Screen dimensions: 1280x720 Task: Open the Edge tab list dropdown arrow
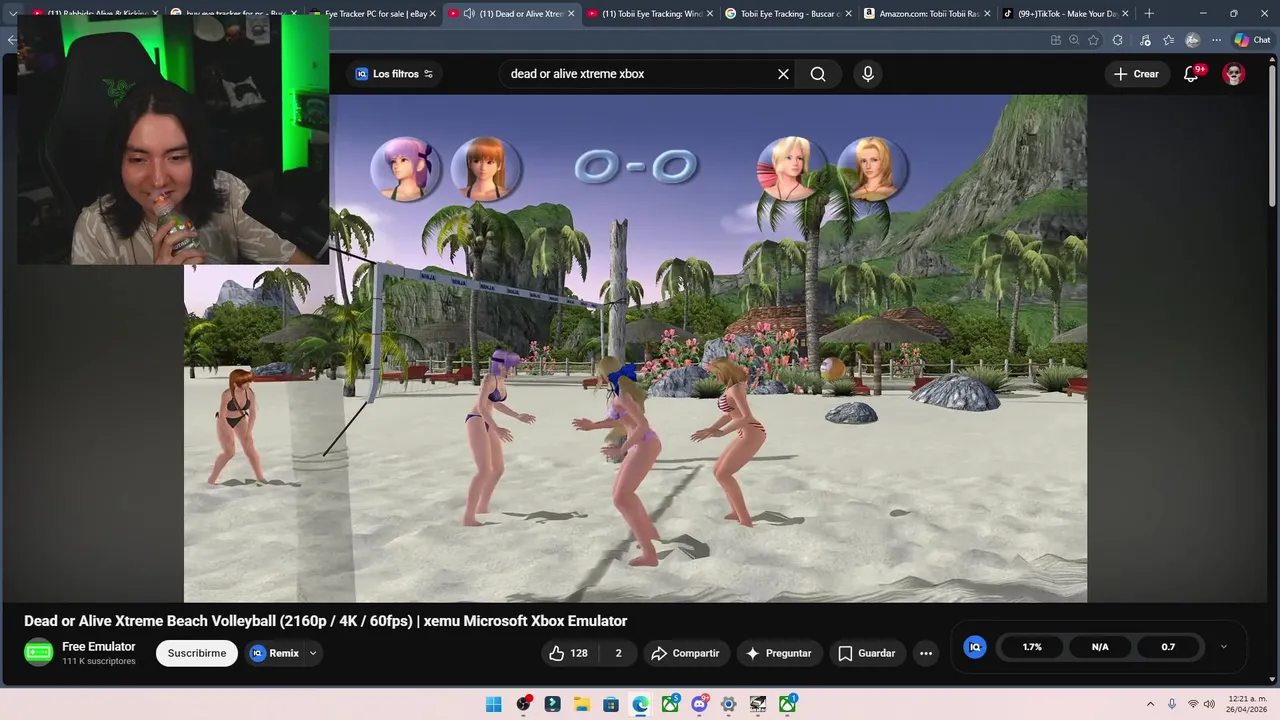tap(12, 14)
